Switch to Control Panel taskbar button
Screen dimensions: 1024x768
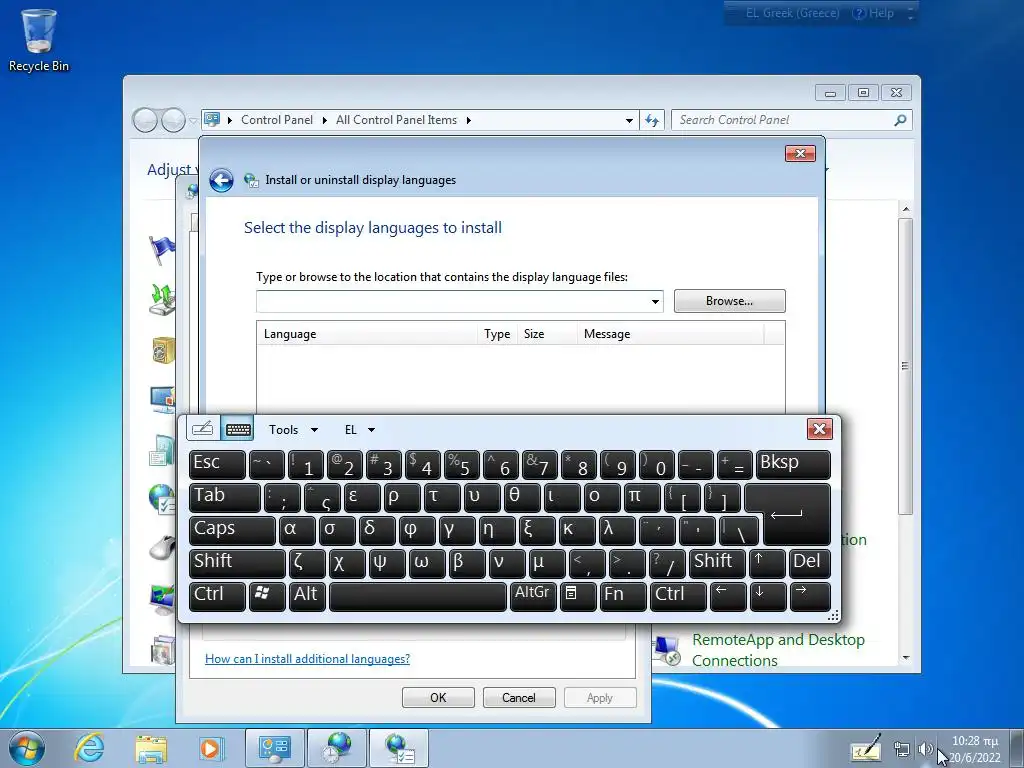coord(275,748)
